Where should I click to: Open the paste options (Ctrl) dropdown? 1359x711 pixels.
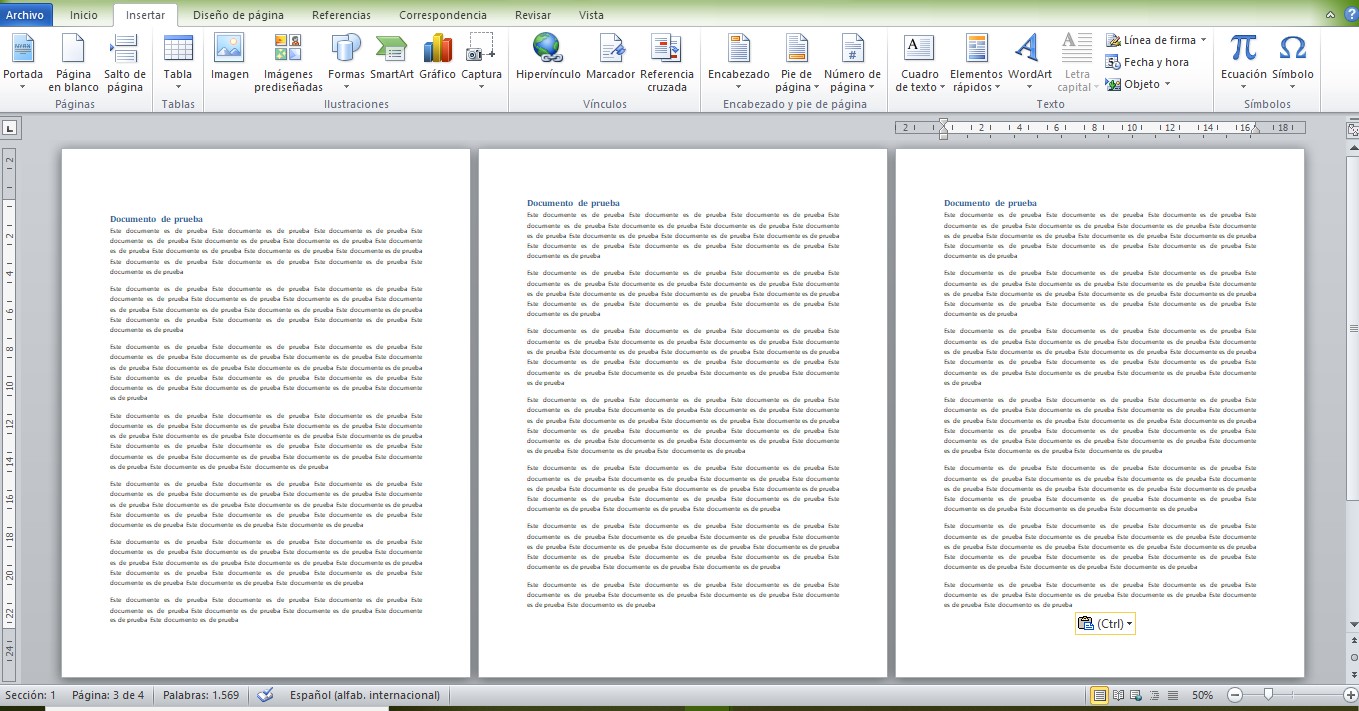click(1105, 623)
